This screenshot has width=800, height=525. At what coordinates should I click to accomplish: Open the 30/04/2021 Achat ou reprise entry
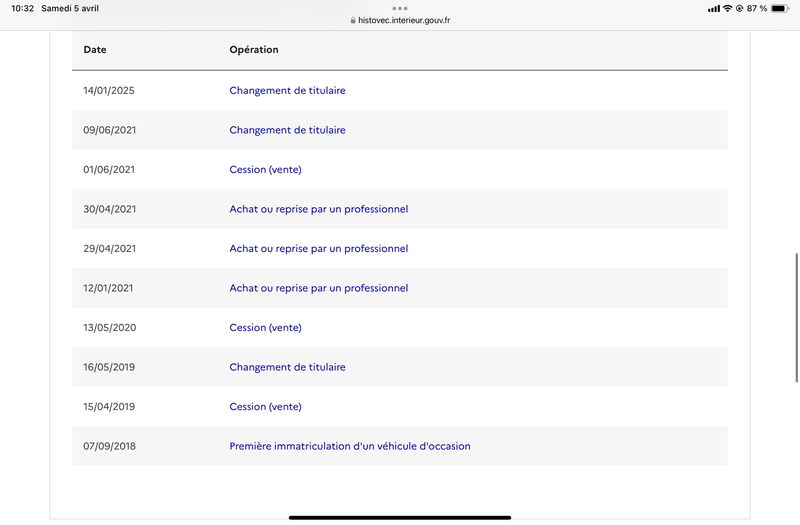[318, 209]
